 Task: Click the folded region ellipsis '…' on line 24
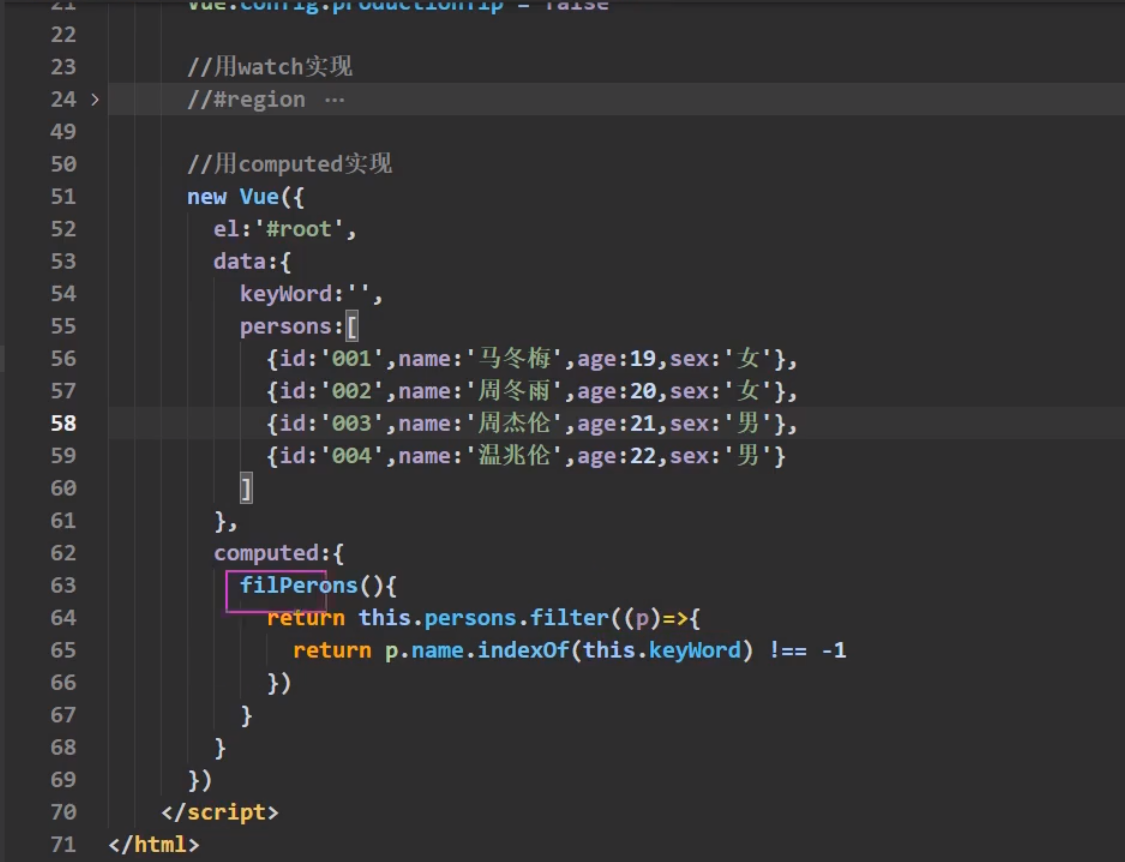334,100
